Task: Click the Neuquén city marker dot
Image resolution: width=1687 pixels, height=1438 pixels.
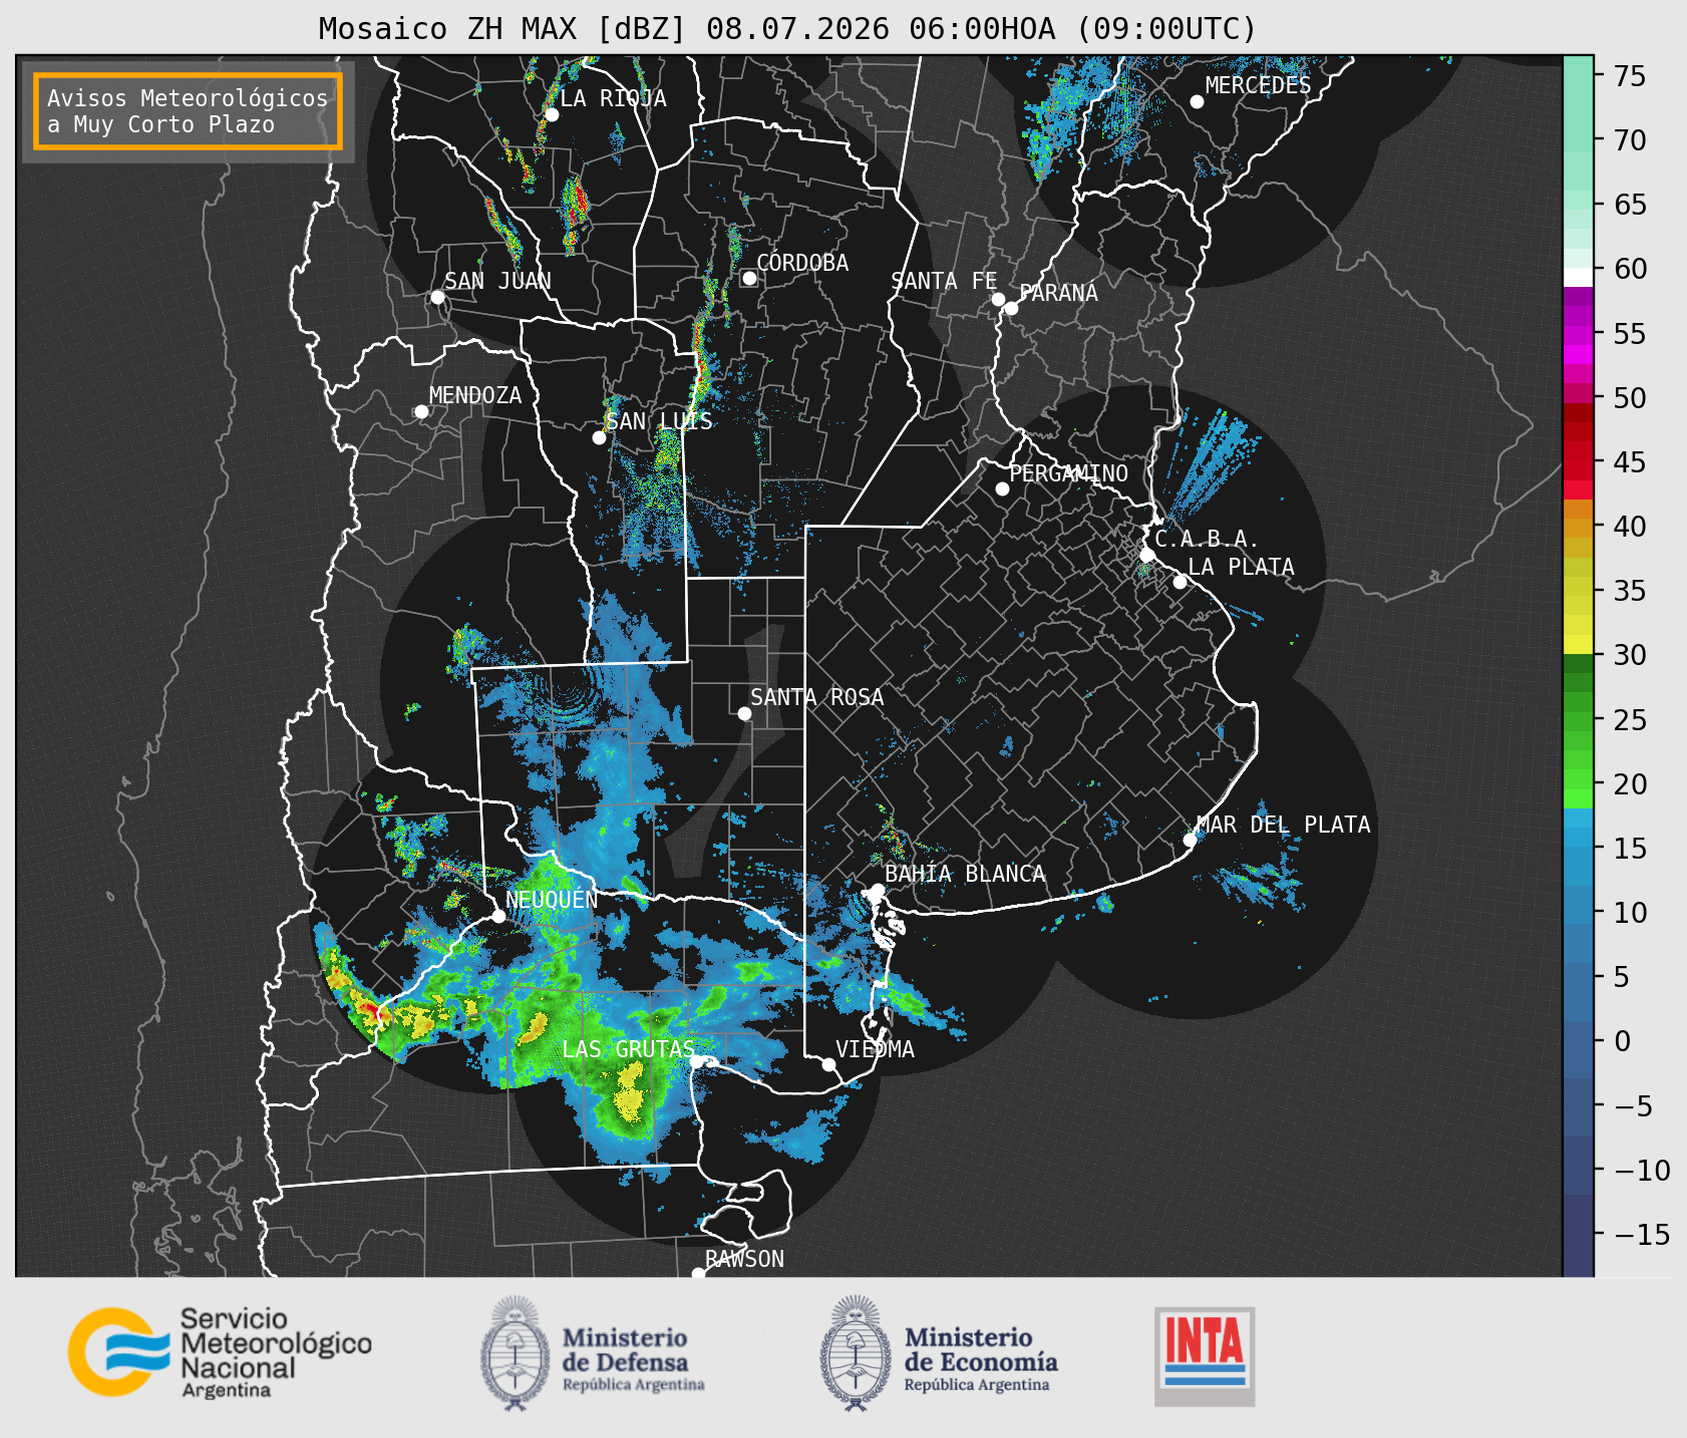Action: pyautogui.click(x=498, y=916)
